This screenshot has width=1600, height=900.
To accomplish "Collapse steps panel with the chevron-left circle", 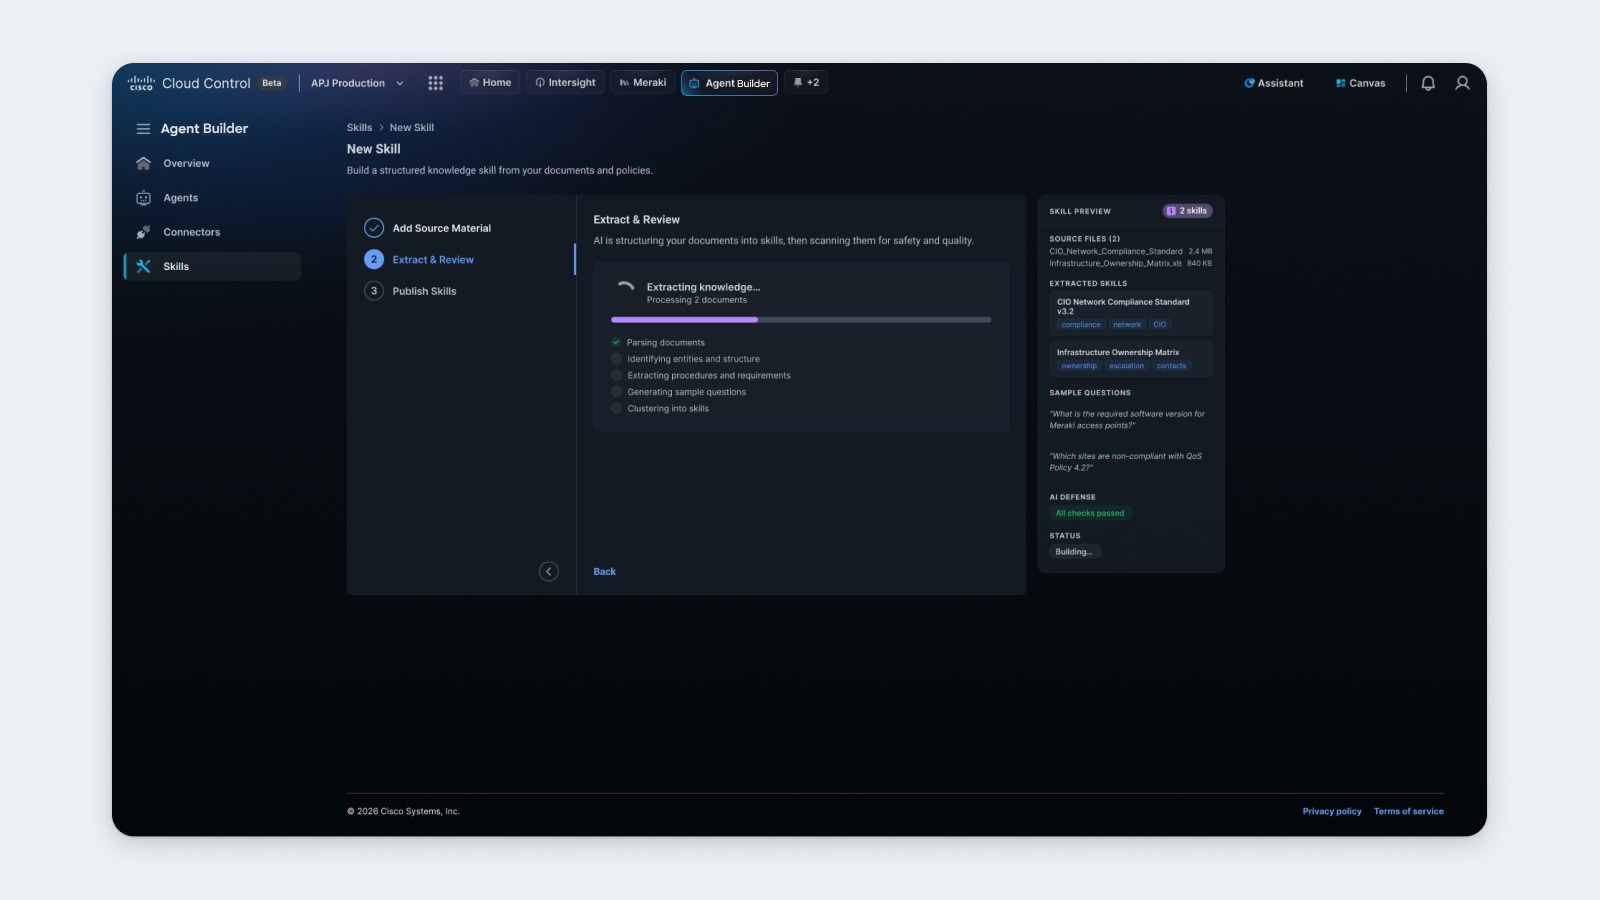I will [549, 572].
